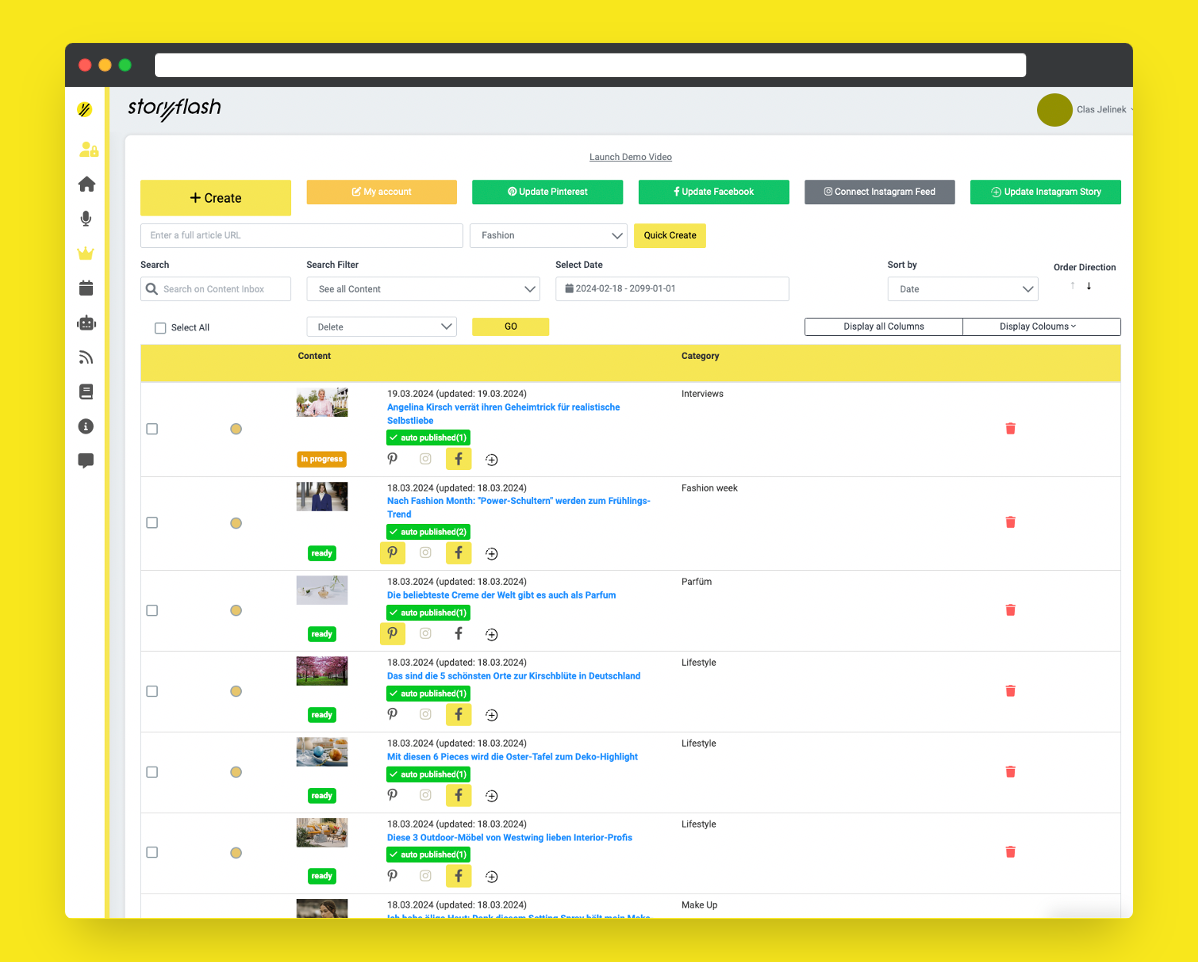The image size is (1198, 962).
Task: Open the RSS feed icon in sidebar
Action: pyautogui.click(x=86, y=357)
